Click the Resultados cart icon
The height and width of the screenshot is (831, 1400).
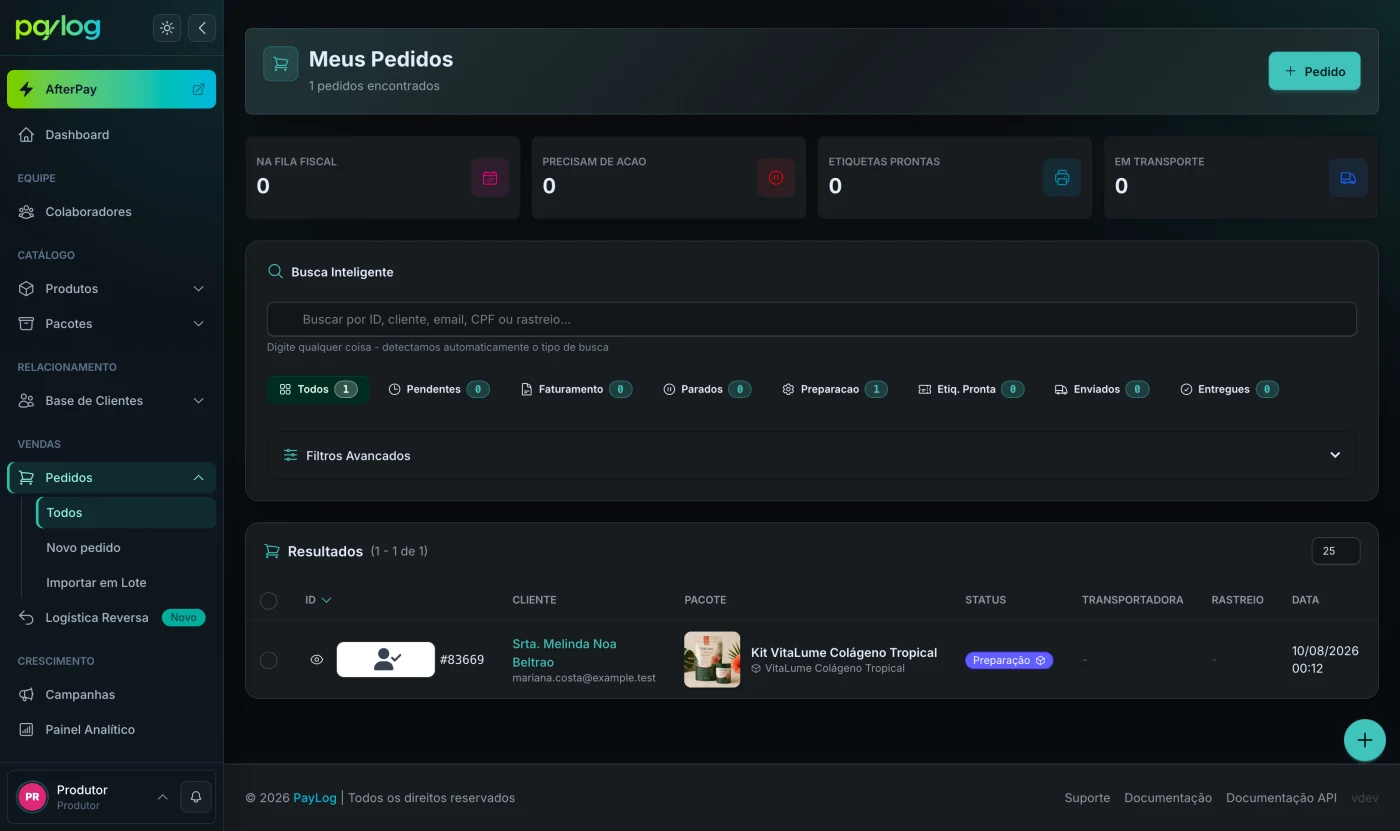point(271,551)
